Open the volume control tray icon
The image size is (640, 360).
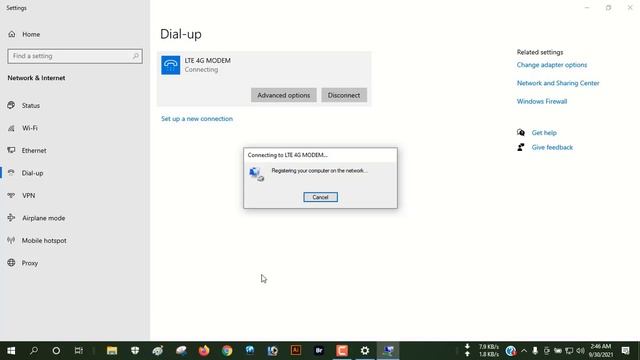click(580, 351)
